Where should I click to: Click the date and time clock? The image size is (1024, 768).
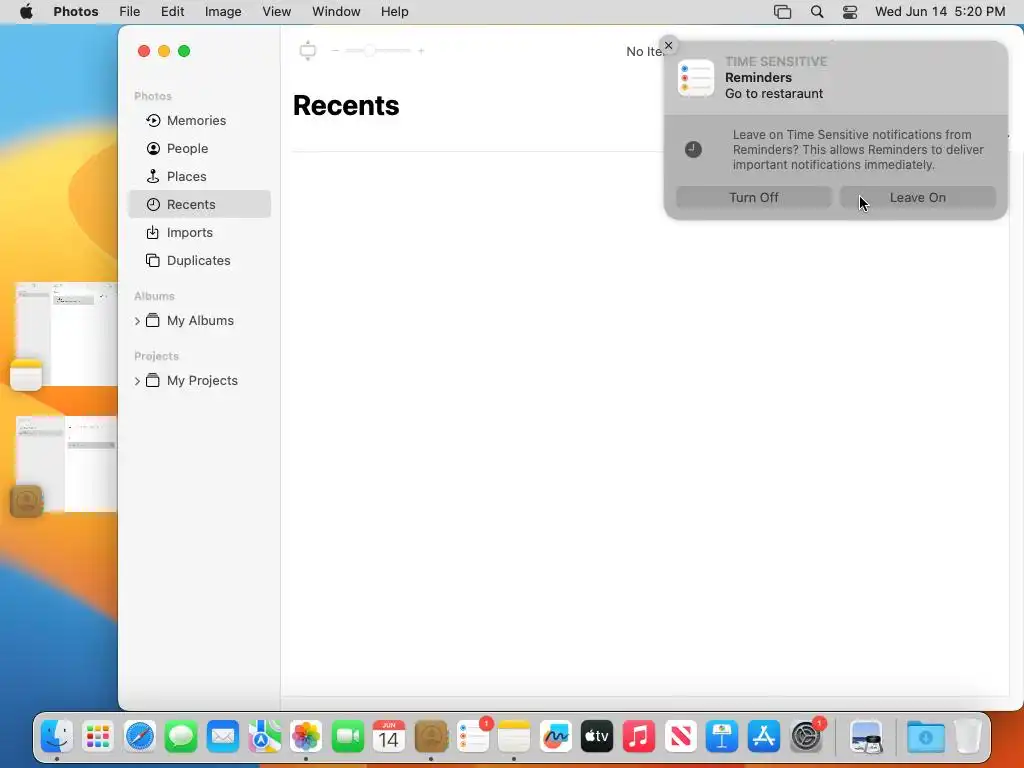coord(940,12)
